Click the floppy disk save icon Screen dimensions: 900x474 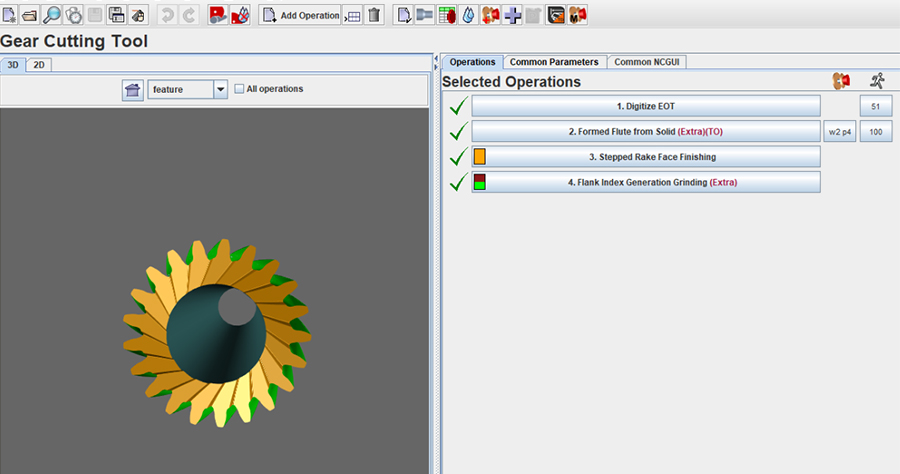(x=116, y=15)
